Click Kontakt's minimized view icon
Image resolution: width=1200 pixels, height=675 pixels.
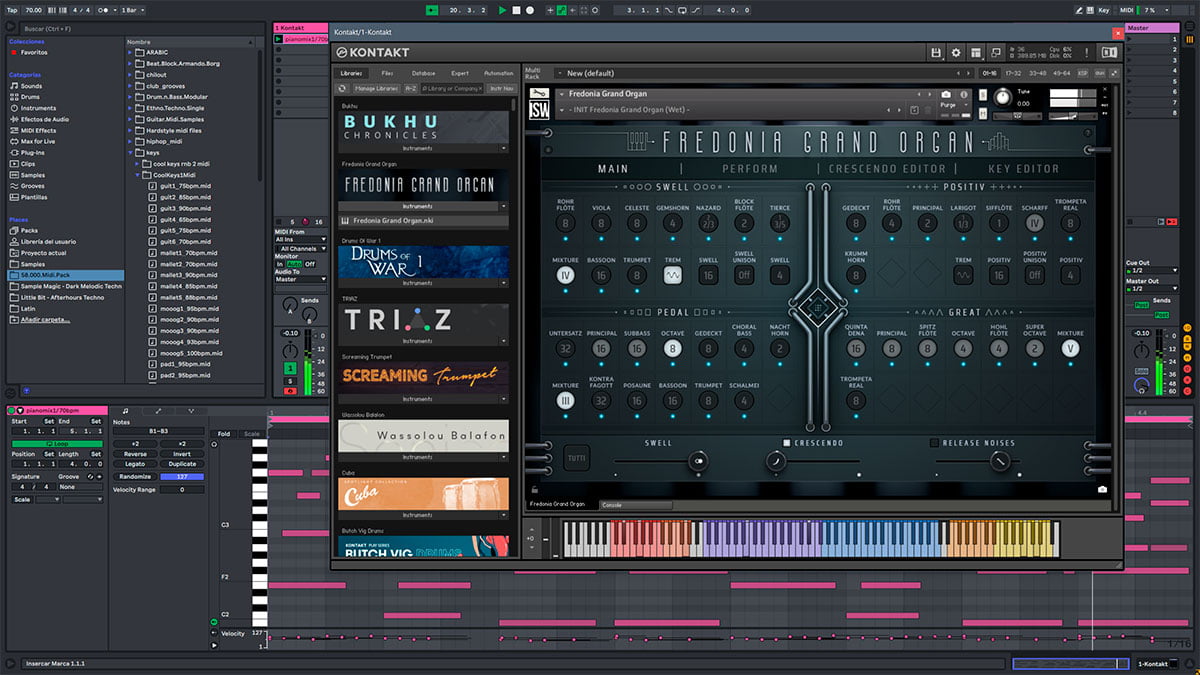(x=997, y=52)
